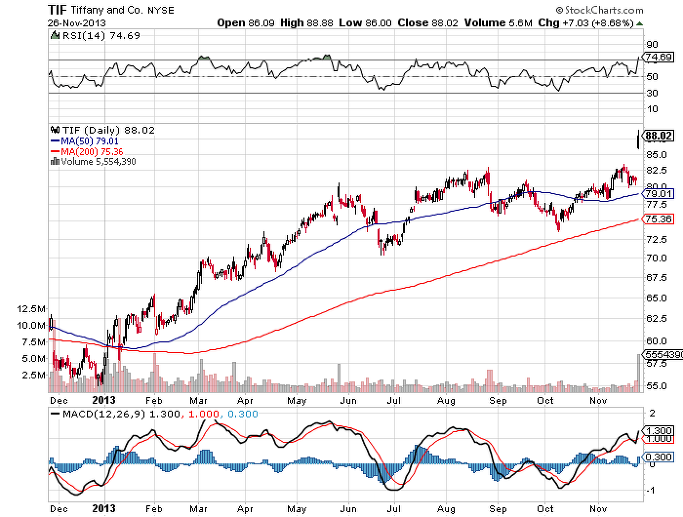683x517 pixels.
Task: Click the 26-Nov-2013 date label
Action: click(x=77, y=23)
